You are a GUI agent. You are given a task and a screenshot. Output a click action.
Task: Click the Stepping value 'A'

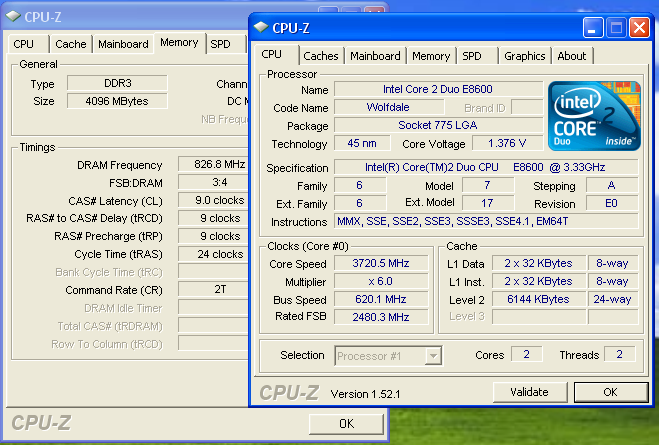(612, 185)
